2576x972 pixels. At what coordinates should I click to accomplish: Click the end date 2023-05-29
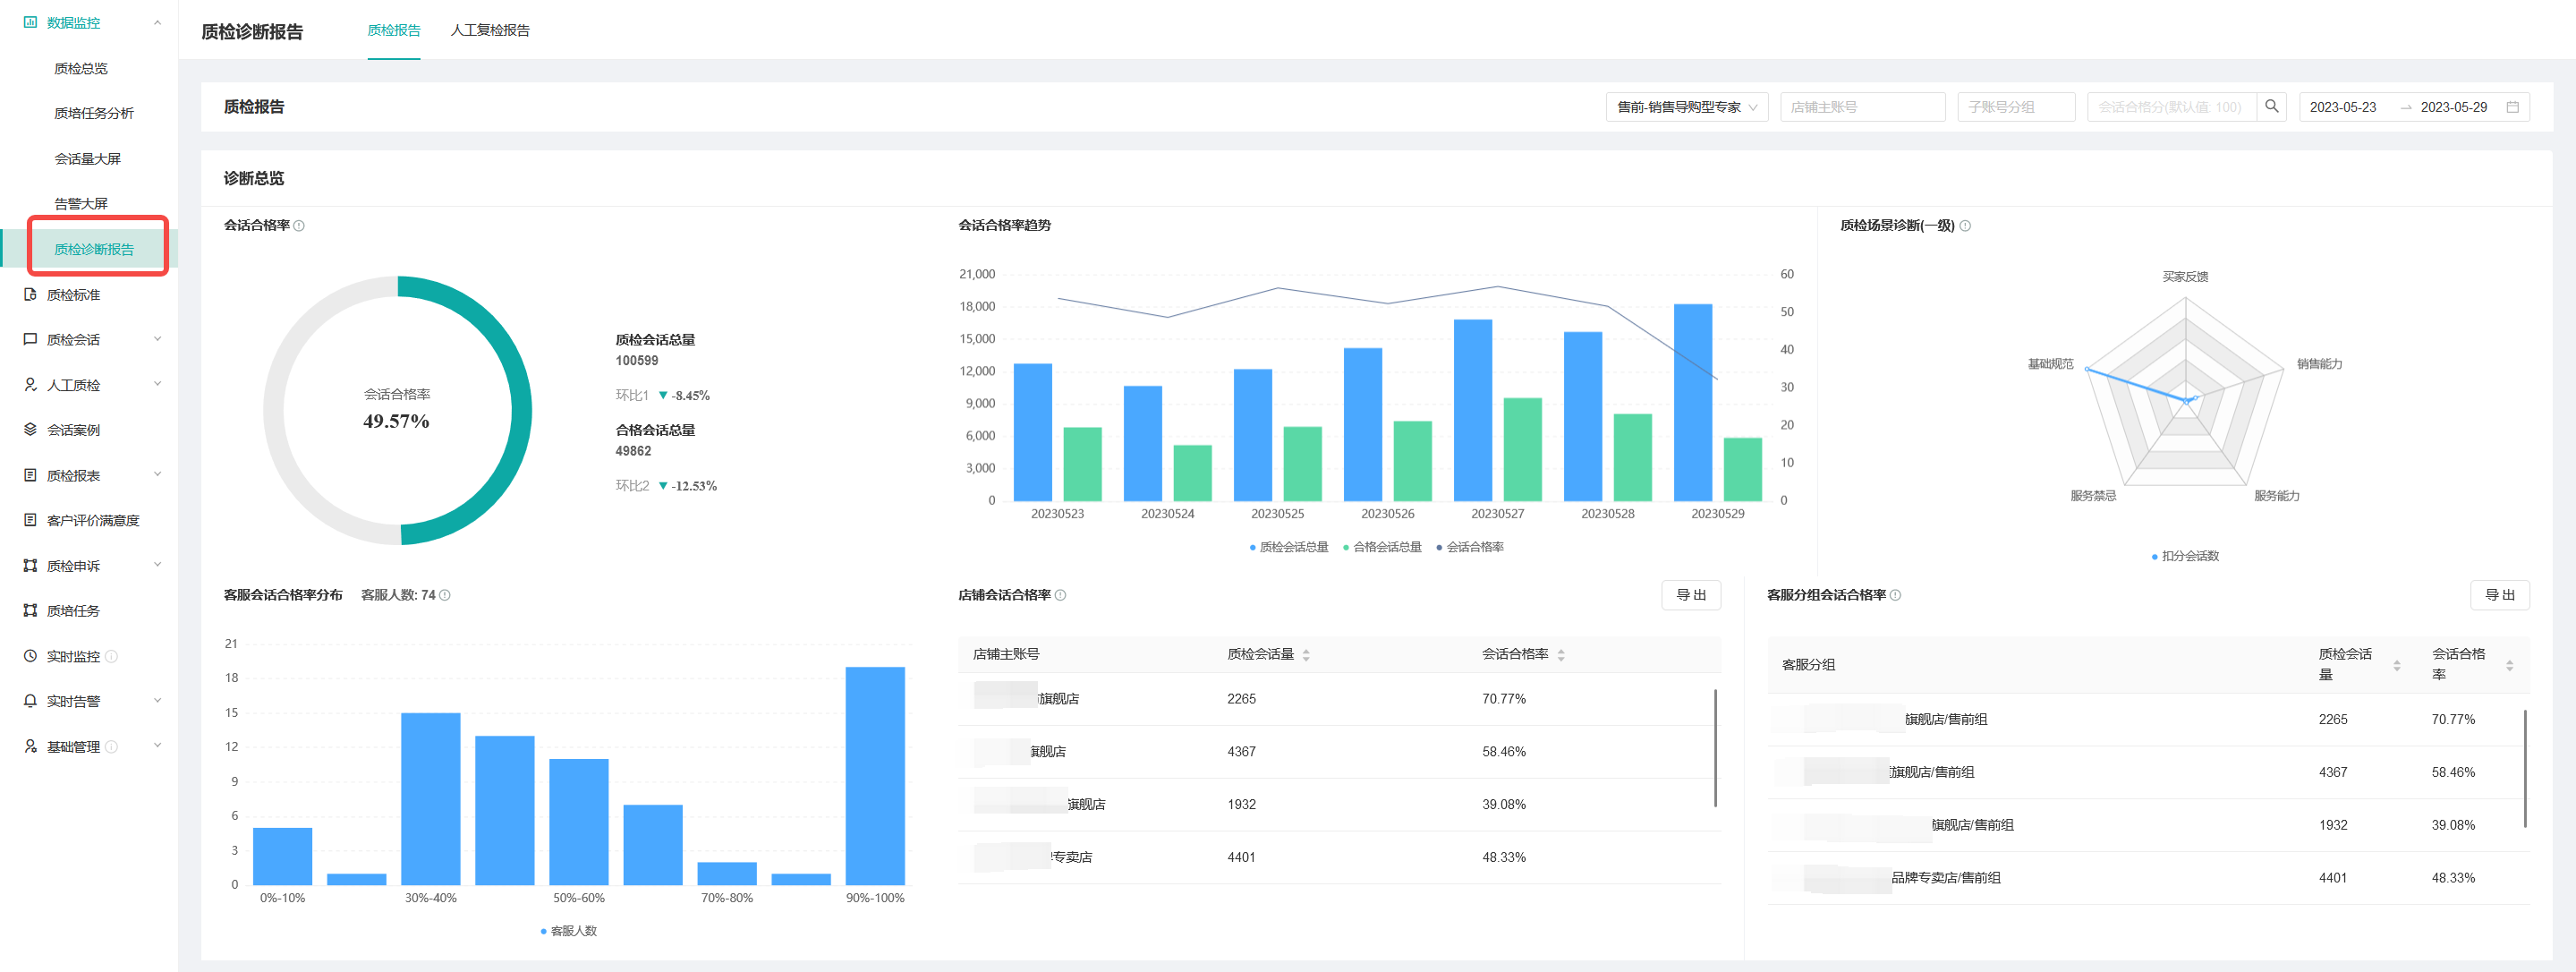(x=2453, y=107)
